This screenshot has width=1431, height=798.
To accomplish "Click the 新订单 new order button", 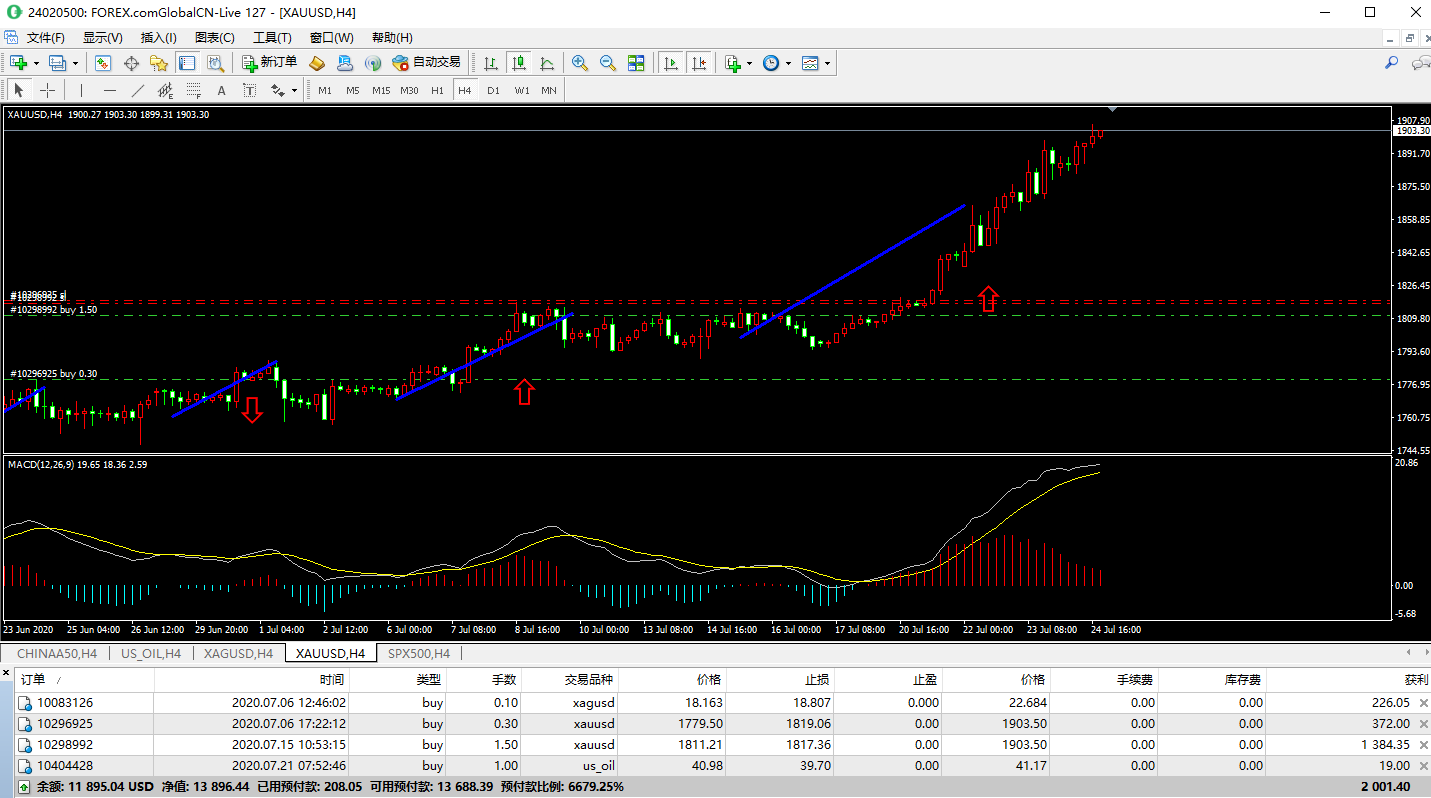I will tap(270, 63).
